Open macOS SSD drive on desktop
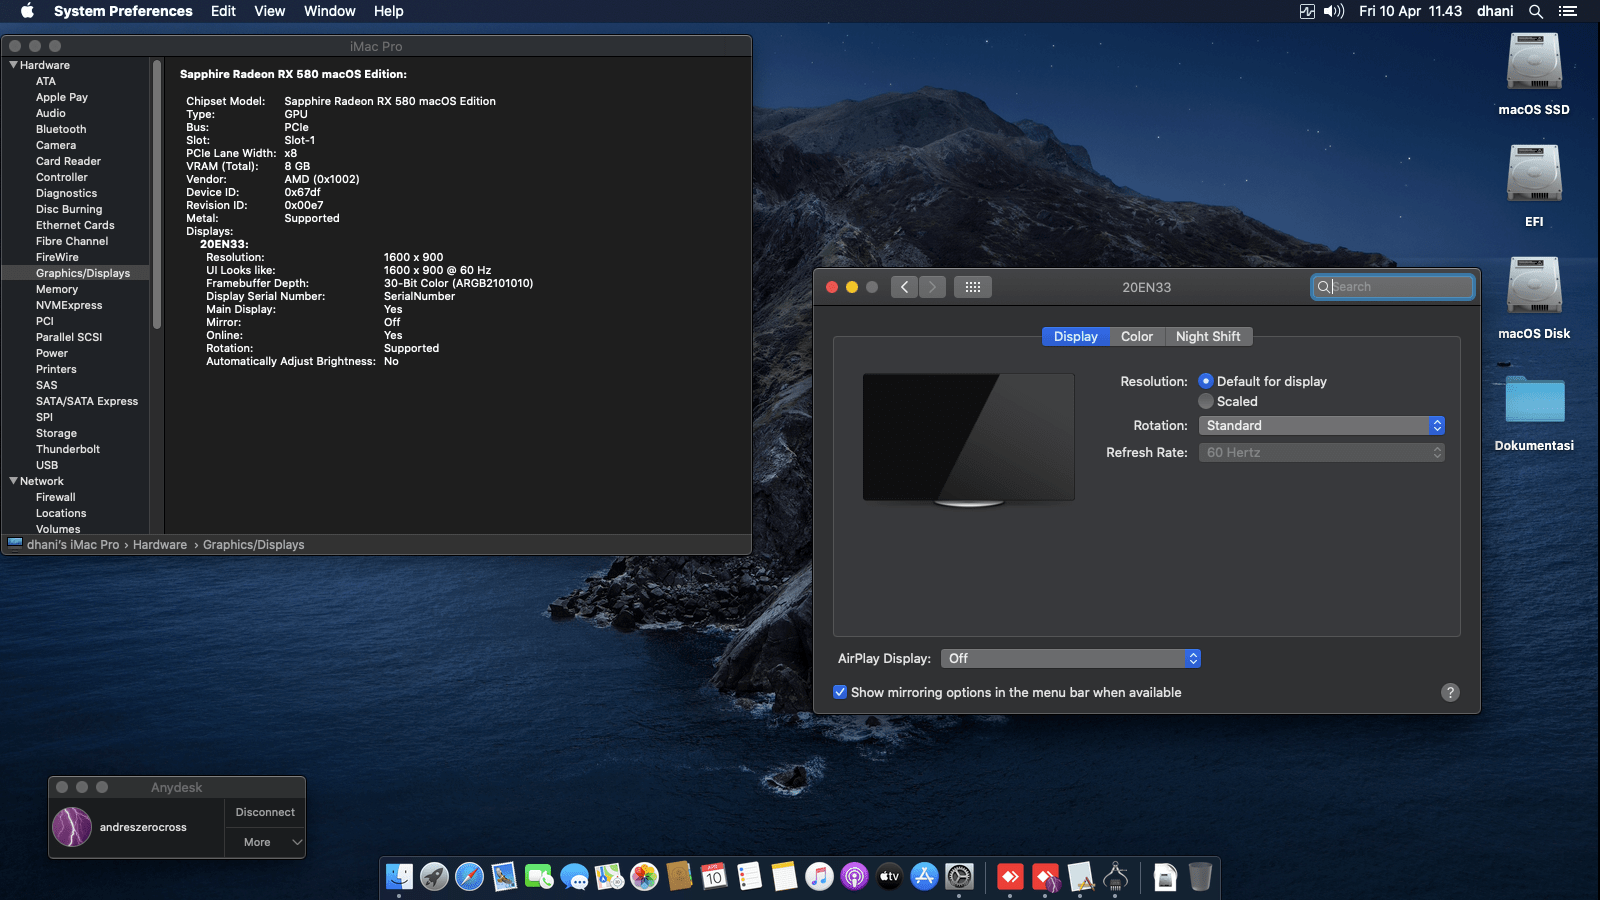Viewport: 1600px width, 900px height. (x=1534, y=63)
